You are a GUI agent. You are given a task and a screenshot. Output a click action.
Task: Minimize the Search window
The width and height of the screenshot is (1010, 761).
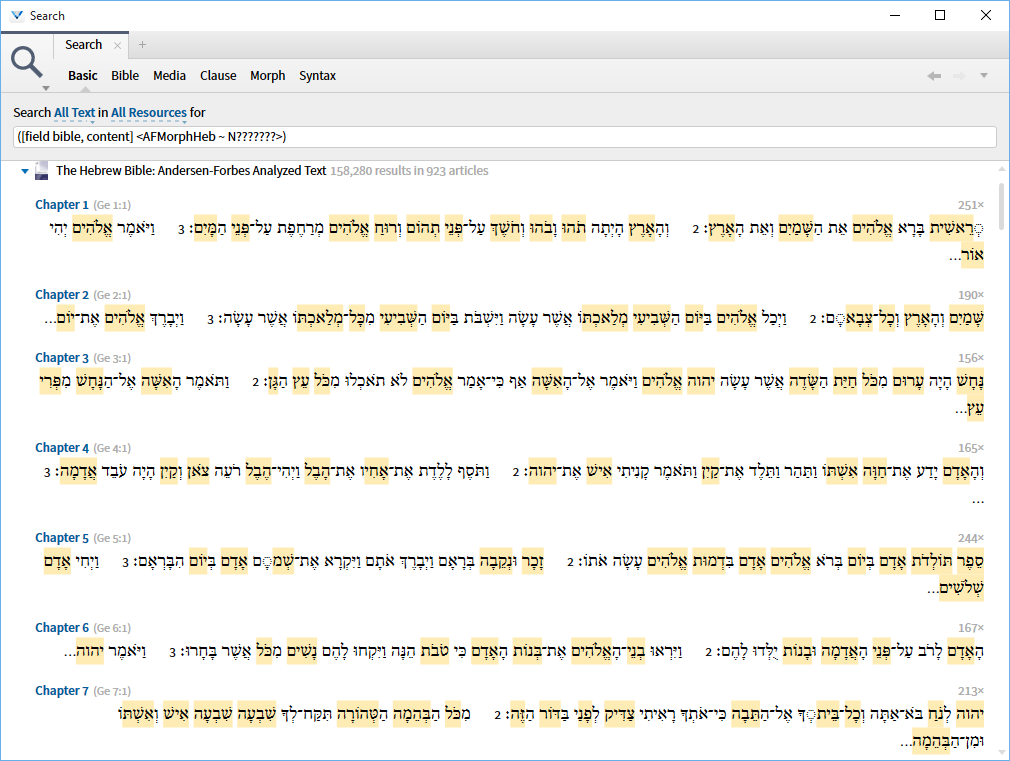point(895,15)
